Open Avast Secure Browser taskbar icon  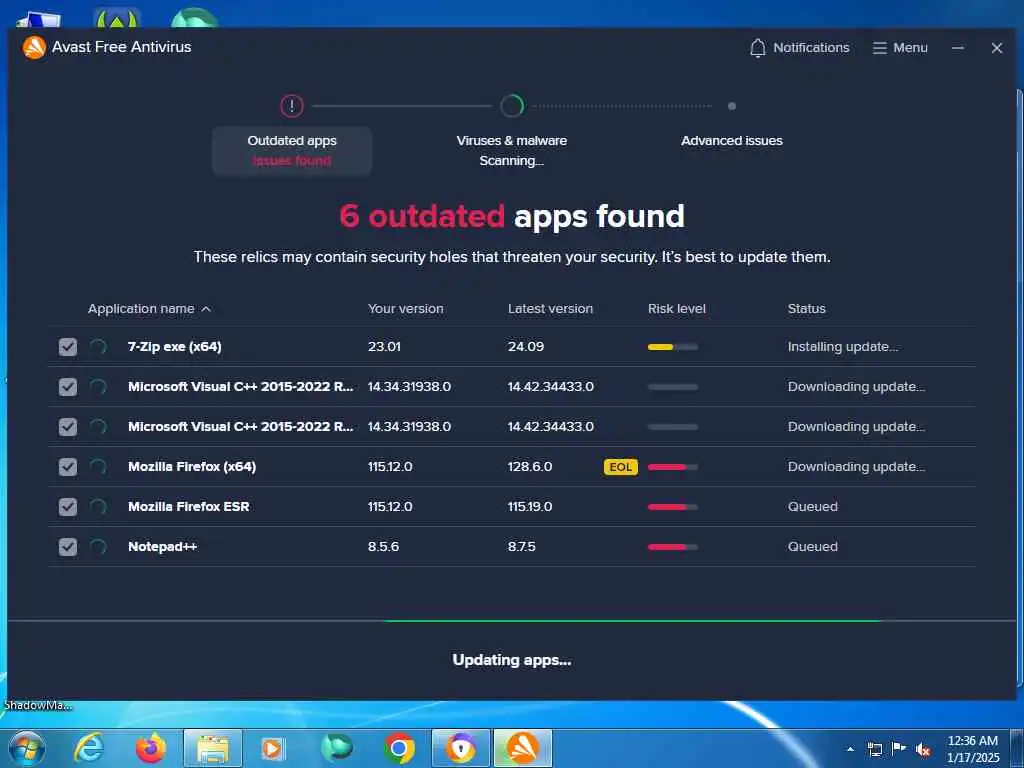(x=461, y=748)
